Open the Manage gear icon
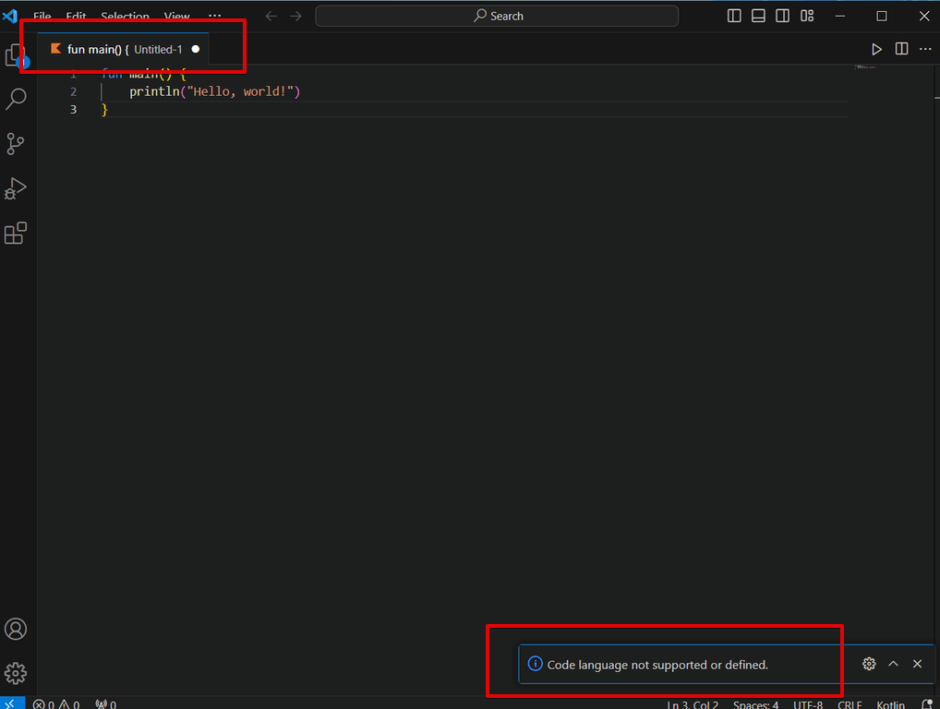The width and height of the screenshot is (940, 709). [15, 673]
